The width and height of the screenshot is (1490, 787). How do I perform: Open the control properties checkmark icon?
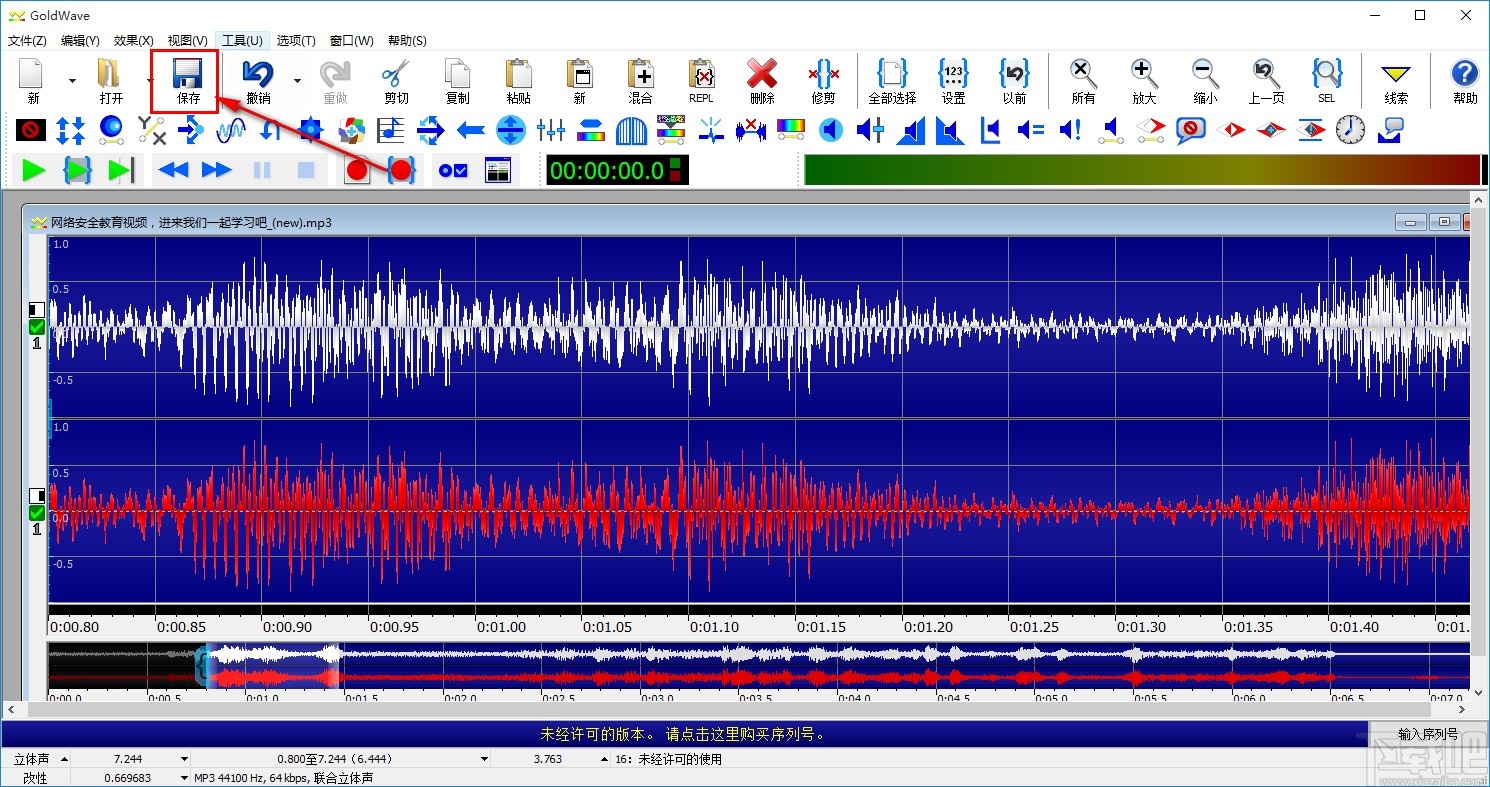[x=454, y=171]
